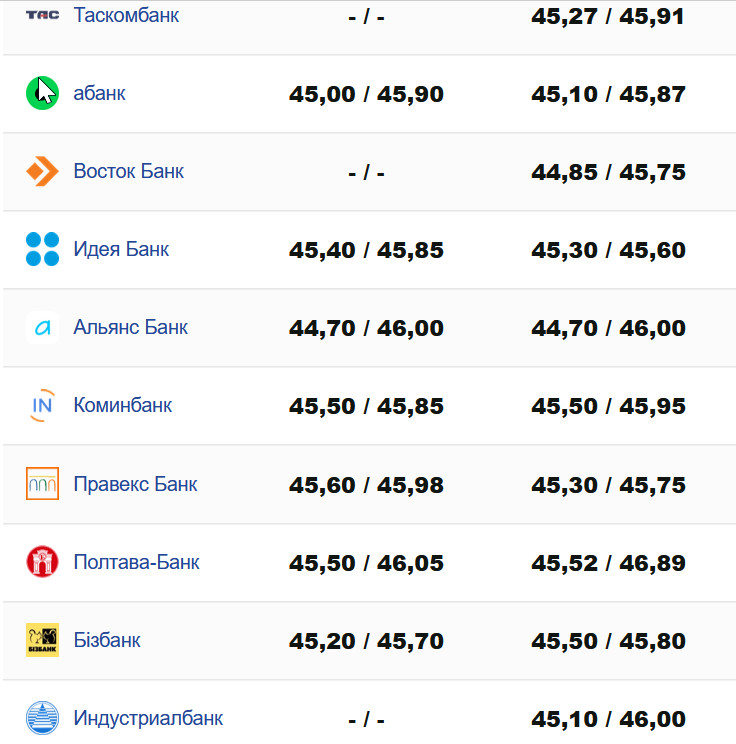Go to the Альянс Банк link

[x=130, y=327]
